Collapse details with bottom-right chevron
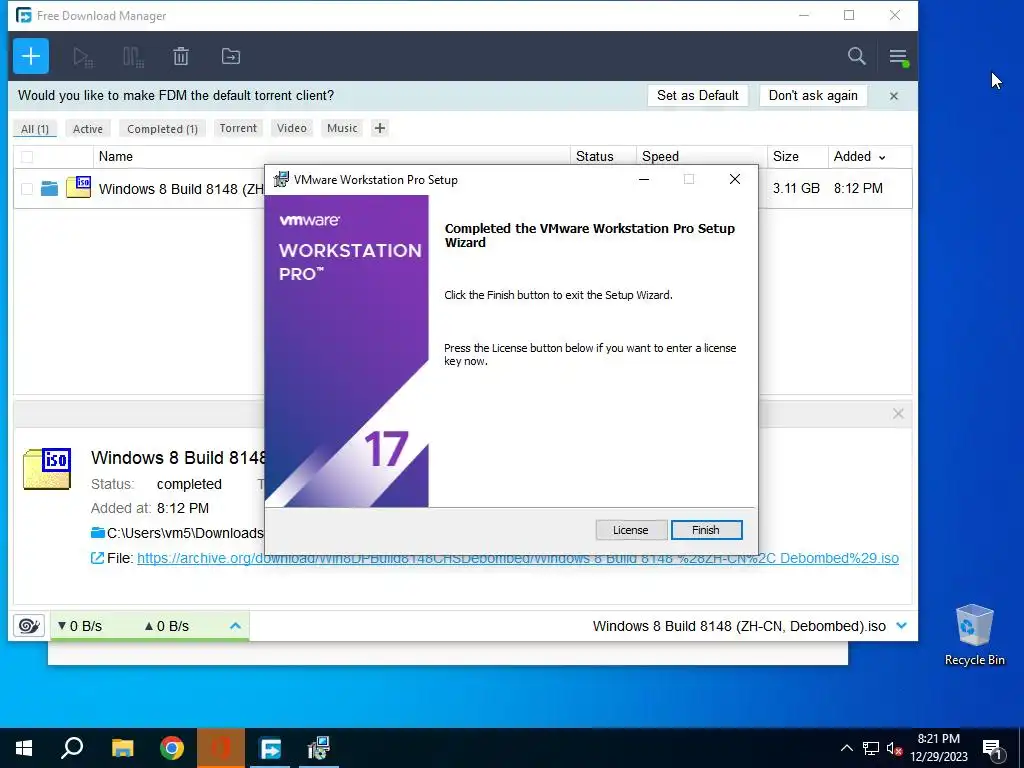This screenshot has width=1024, height=768. pyautogui.click(x=902, y=626)
